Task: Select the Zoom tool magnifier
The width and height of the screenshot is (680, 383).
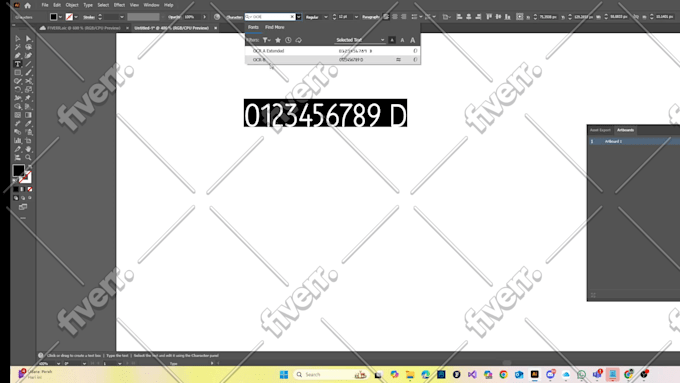Action: (29, 157)
